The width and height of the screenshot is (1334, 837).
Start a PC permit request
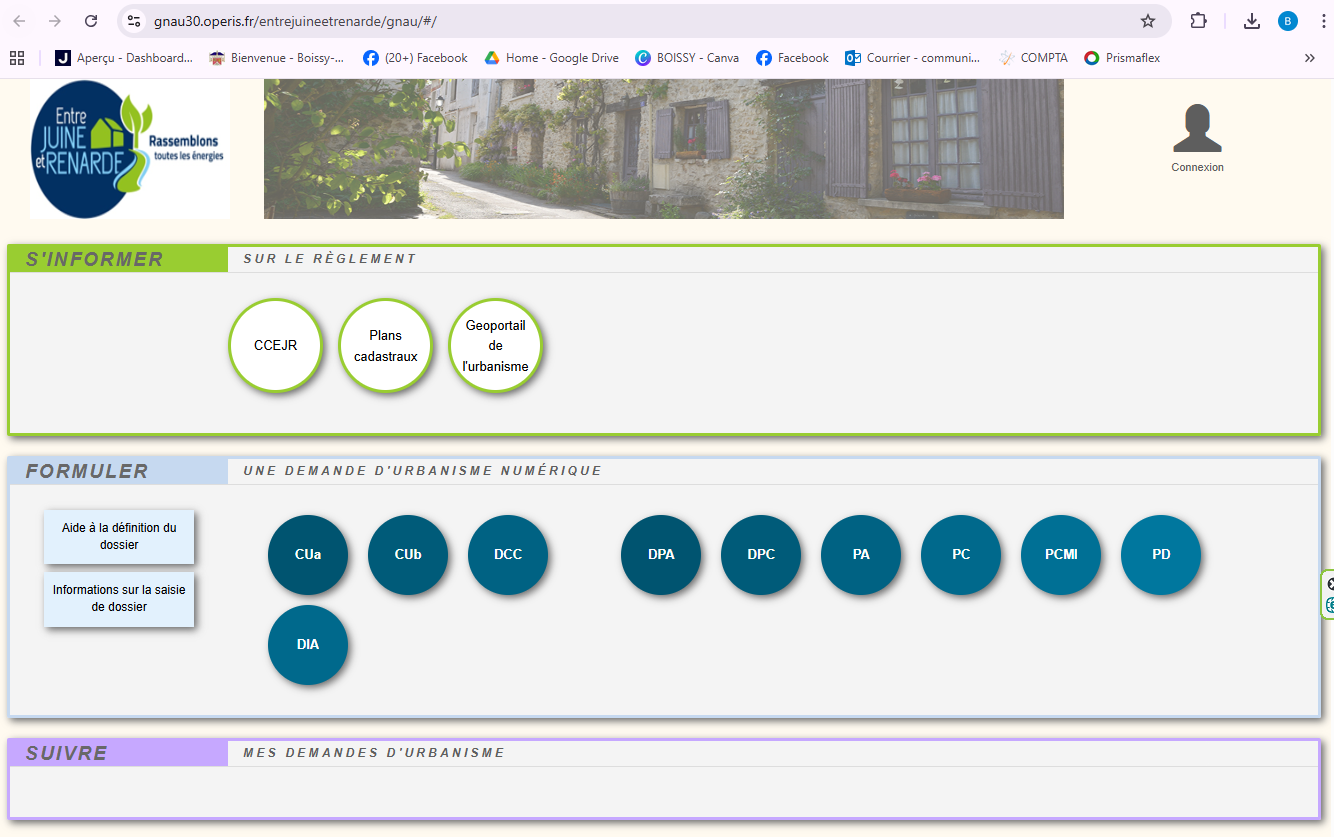pyautogui.click(x=961, y=555)
